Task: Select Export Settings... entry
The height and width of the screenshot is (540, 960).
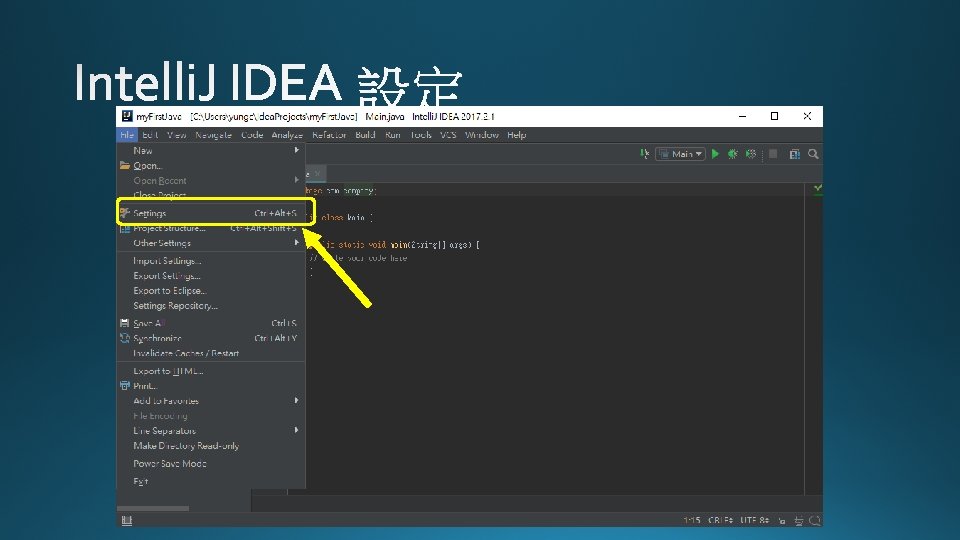Action: 211,276
